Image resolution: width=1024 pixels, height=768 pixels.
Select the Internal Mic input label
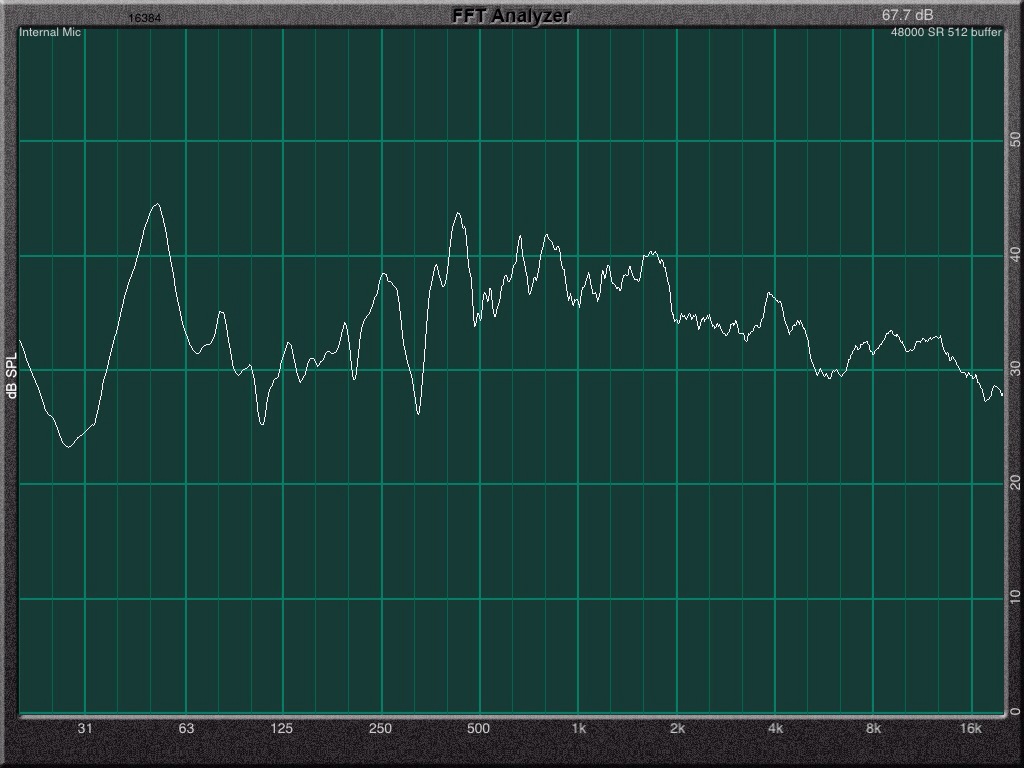[50, 32]
